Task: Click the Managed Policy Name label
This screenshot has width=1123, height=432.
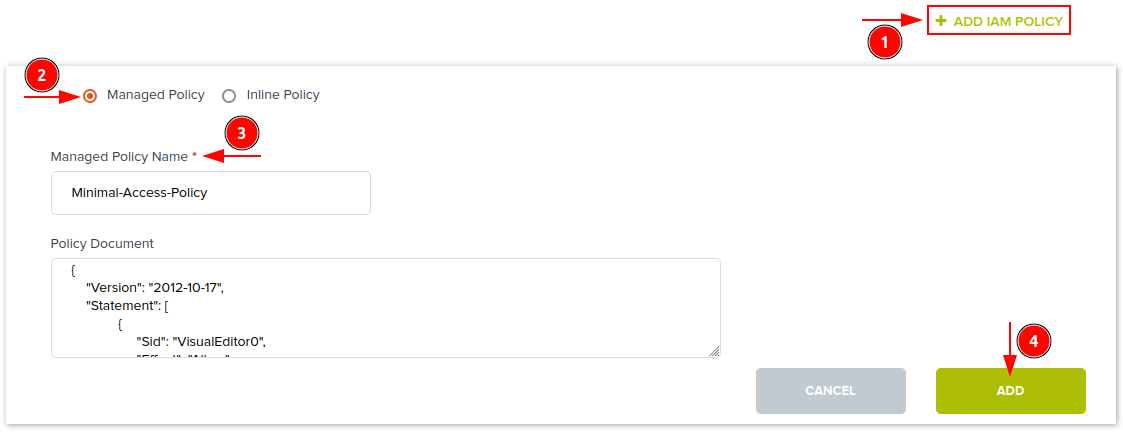Action: pos(119,156)
